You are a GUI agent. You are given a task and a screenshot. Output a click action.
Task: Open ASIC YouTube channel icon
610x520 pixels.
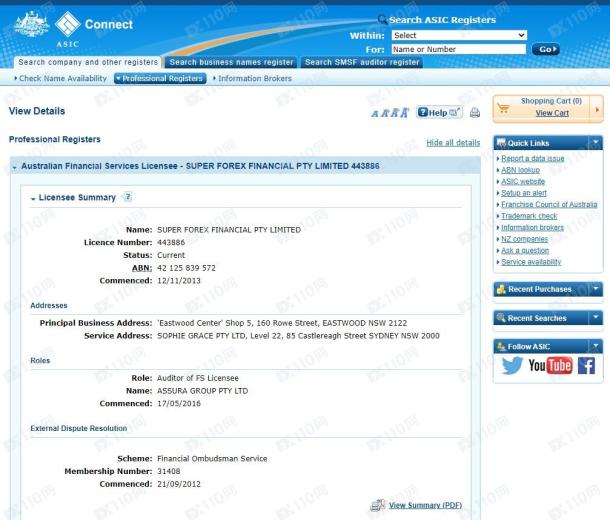pyautogui.click(x=550, y=366)
